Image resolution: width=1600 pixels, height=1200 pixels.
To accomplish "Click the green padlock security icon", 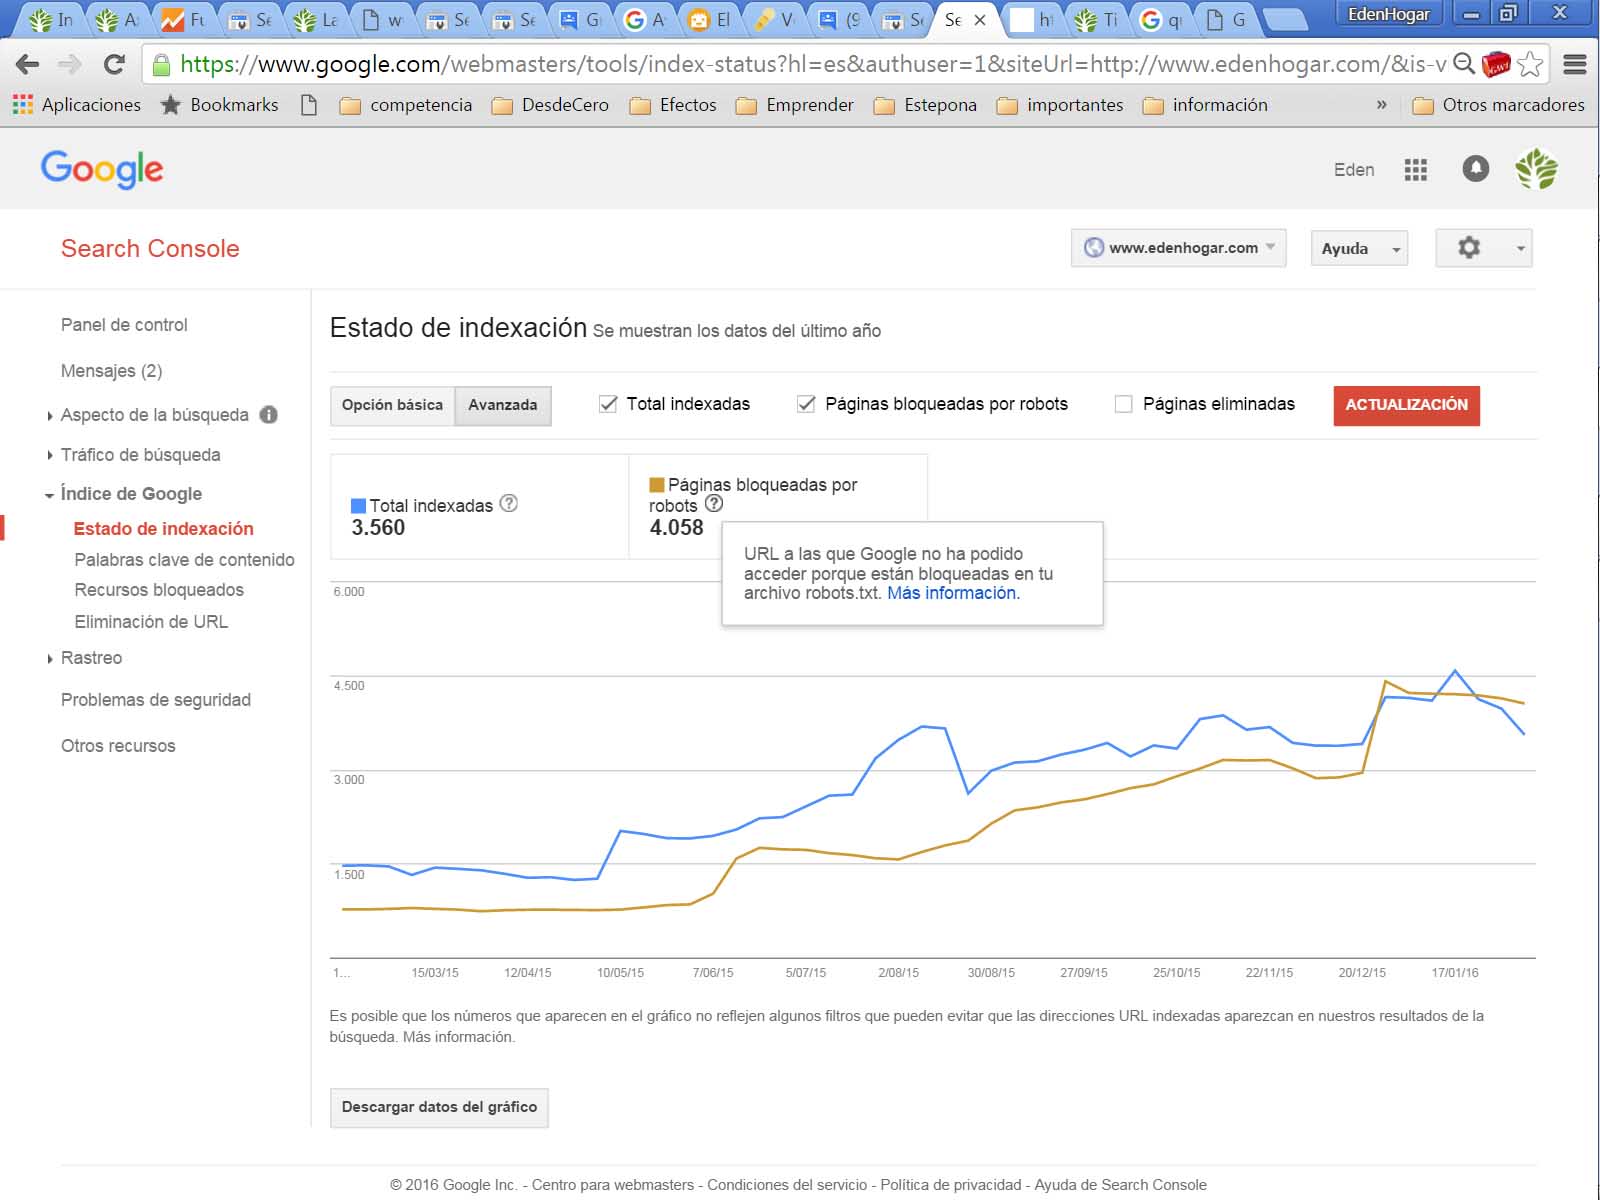I will tap(161, 65).
